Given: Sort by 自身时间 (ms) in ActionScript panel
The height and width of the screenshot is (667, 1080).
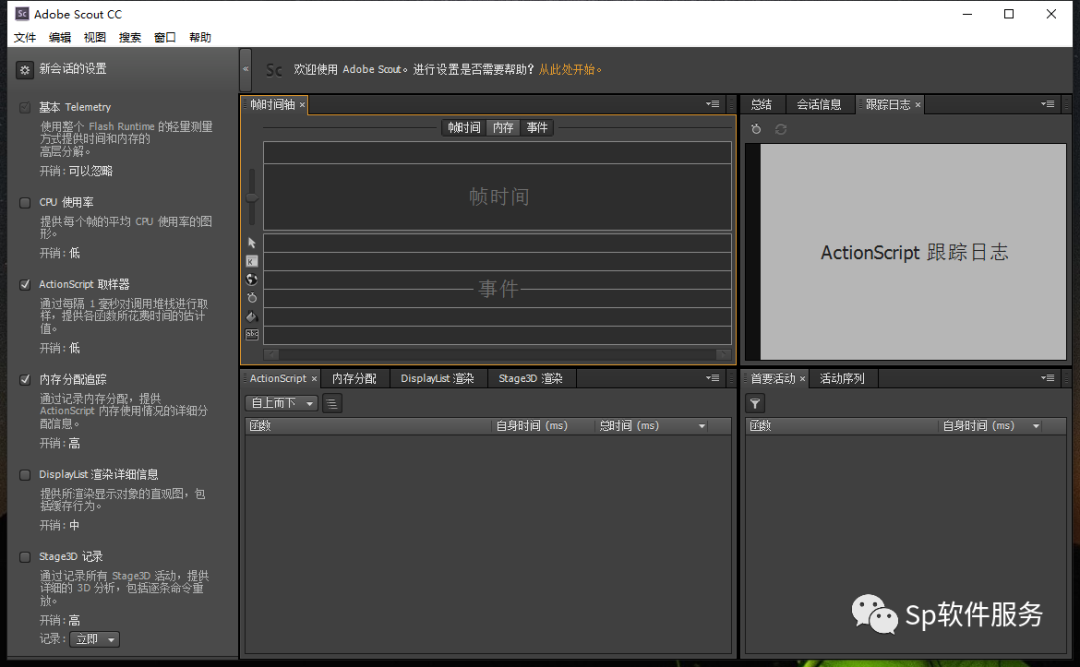Looking at the screenshot, I should click(x=542, y=427).
